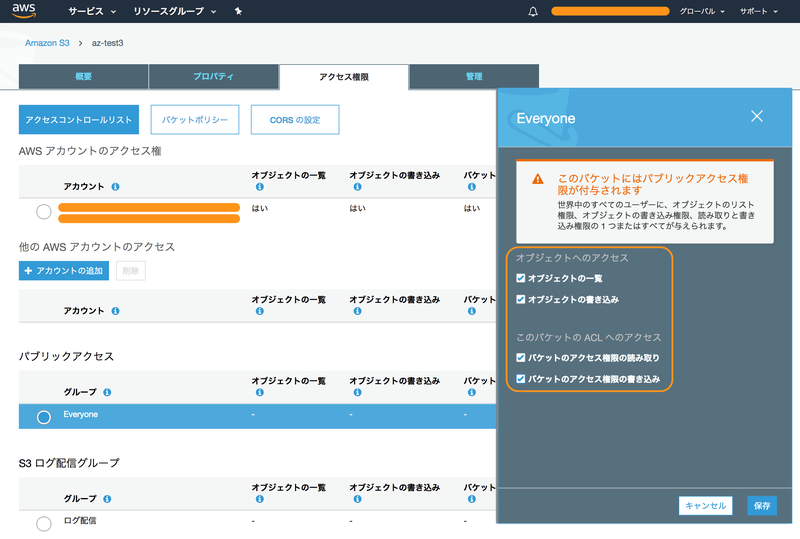Uncheck オブジェクトの一覧 checkbox in Everyone panel
The width and height of the screenshot is (800, 539).
[x=520, y=278]
